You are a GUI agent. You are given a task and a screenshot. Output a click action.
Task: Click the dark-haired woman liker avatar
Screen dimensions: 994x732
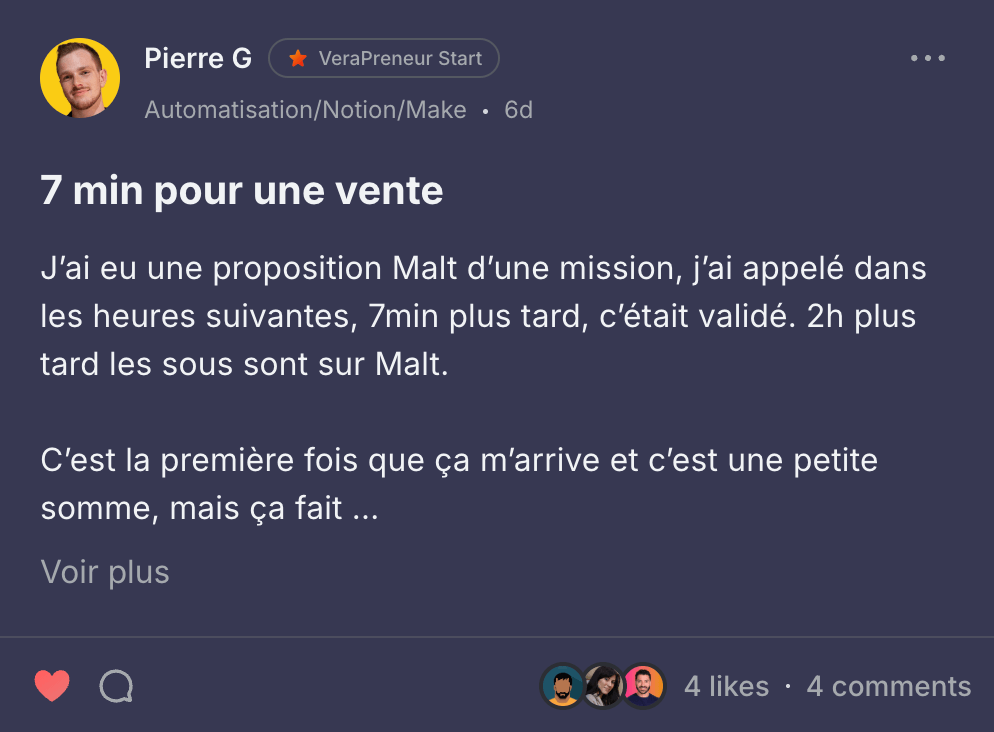click(604, 686)
